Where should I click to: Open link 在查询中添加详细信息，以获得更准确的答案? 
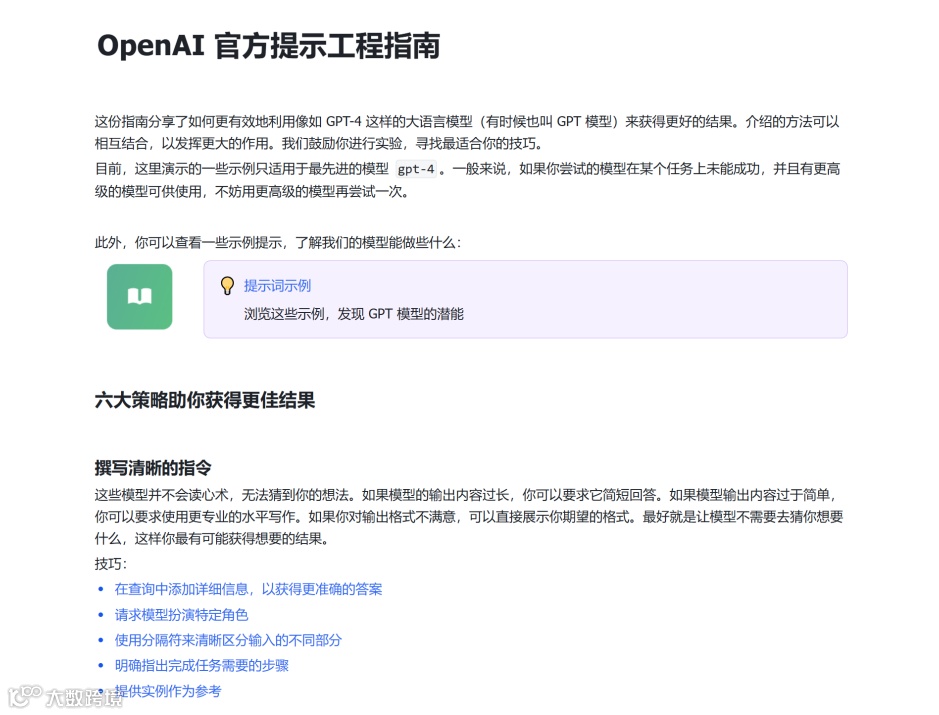point(249,589)
